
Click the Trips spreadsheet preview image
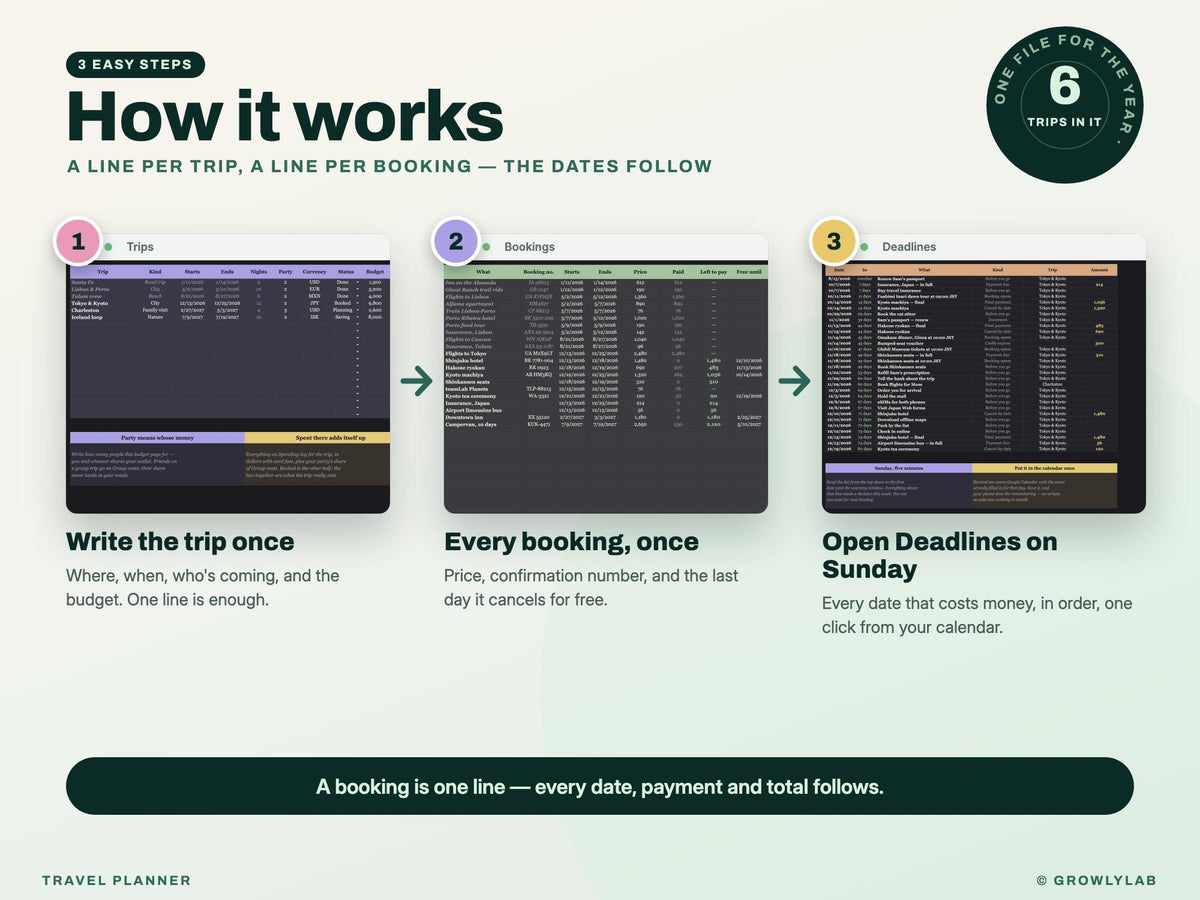coord(228,387)
